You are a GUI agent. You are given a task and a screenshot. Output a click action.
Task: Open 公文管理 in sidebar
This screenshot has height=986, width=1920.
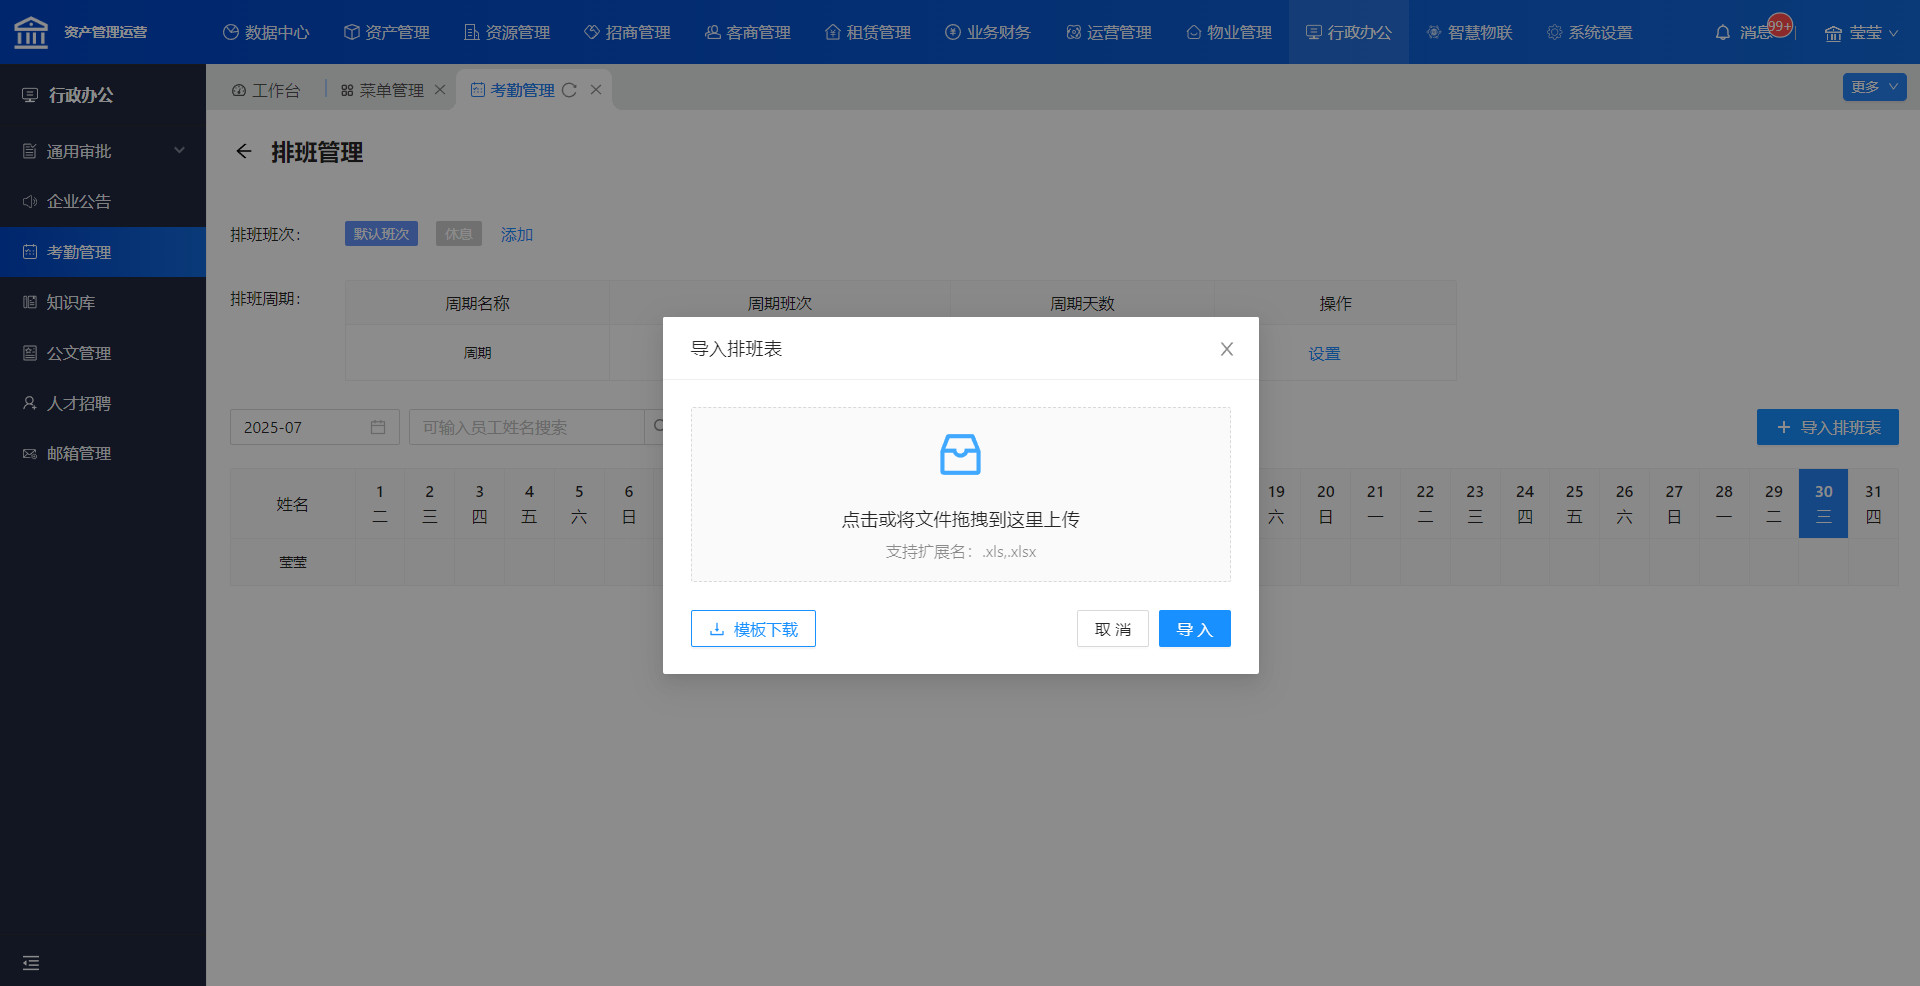pyautogui.click(x=103, y=353)
